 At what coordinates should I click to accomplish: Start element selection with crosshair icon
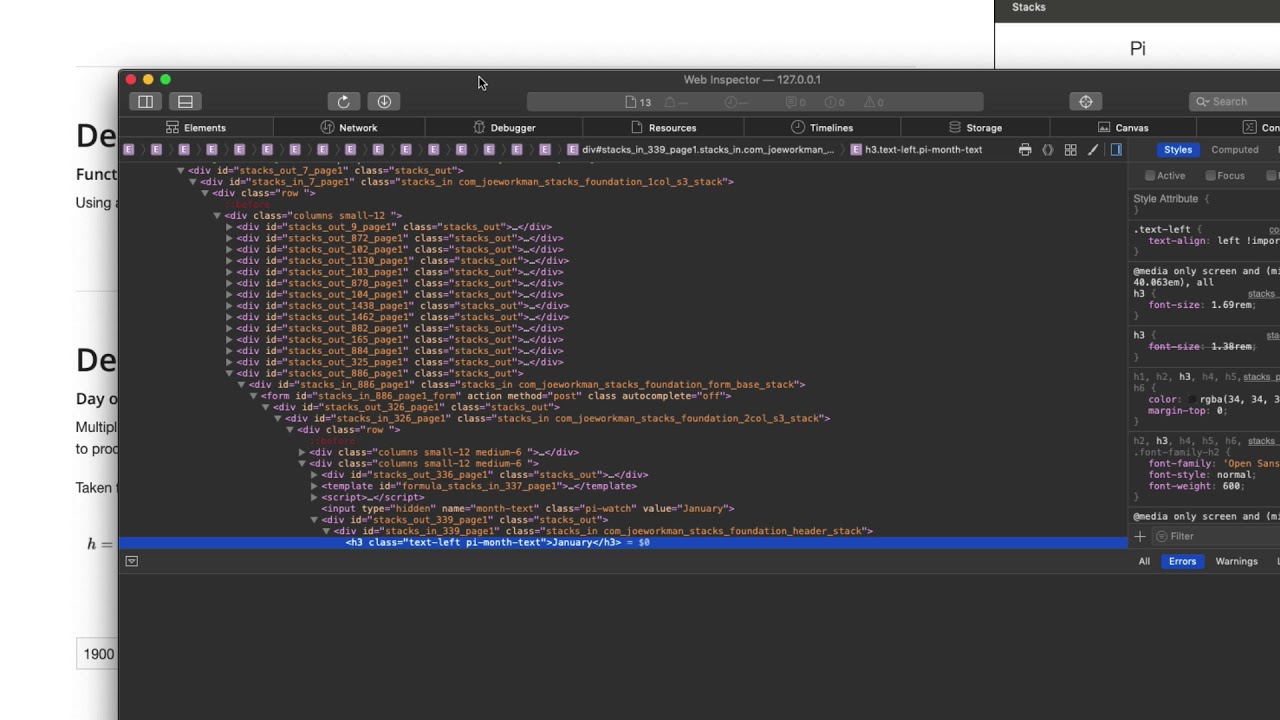(x=1086, y=101)
